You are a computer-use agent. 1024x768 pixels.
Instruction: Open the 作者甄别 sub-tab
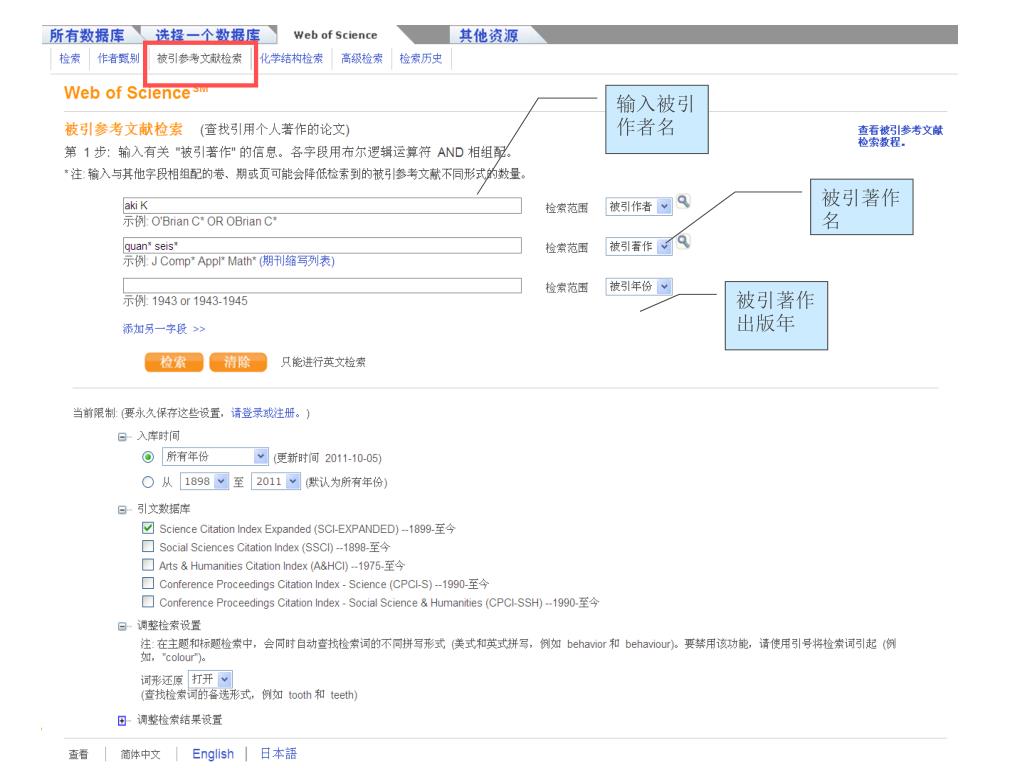pyautogui.click(x=118, y=59)
